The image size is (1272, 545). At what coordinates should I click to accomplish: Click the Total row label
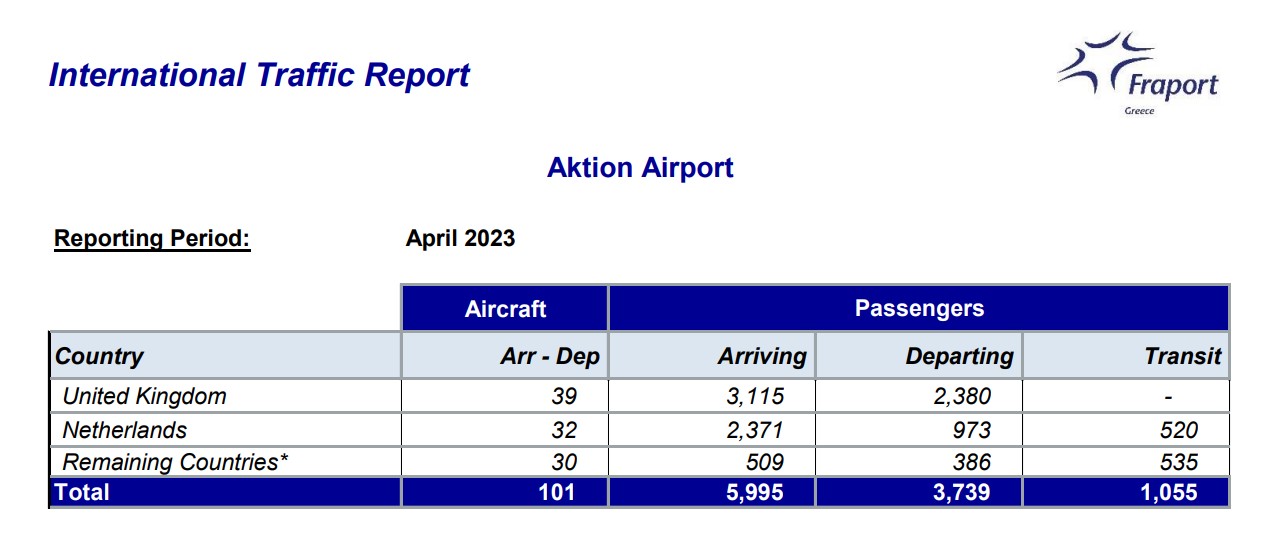(83, 492)
